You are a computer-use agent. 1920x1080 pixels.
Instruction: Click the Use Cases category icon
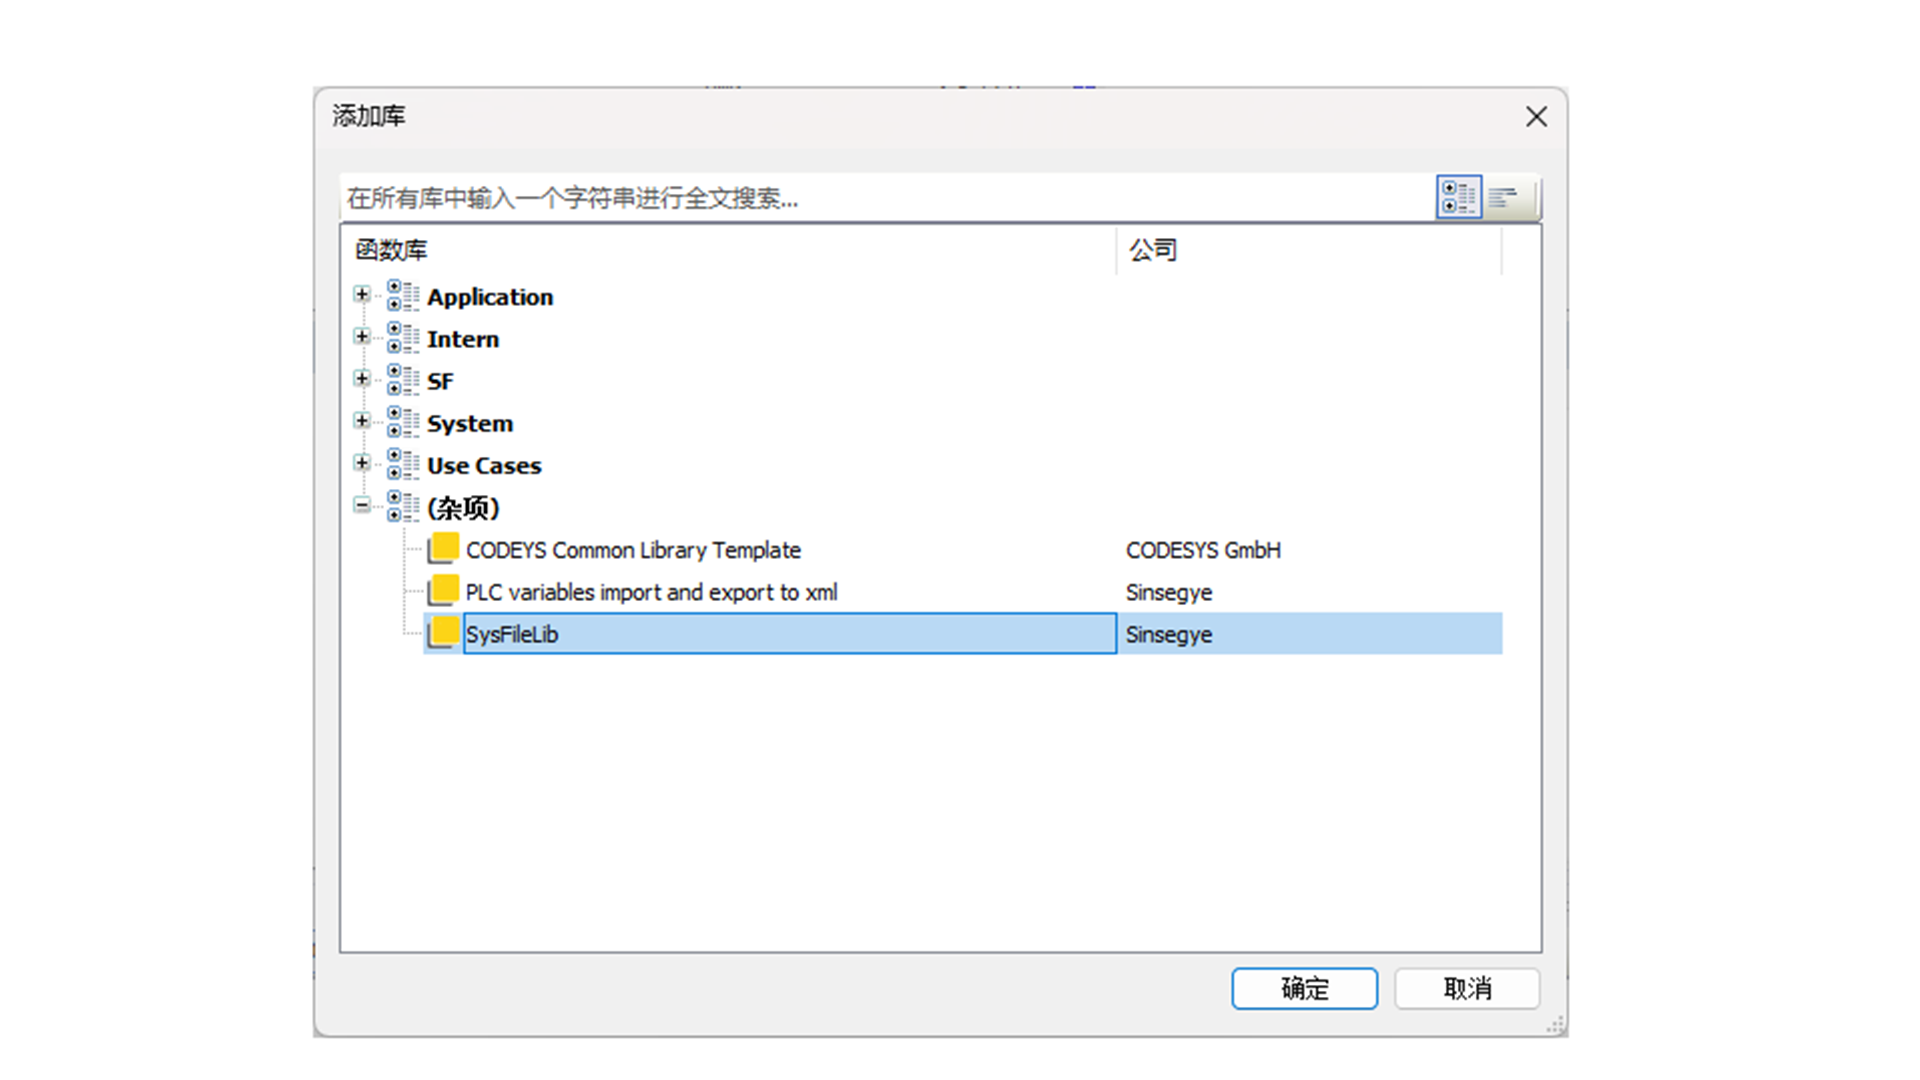(403, 464)
